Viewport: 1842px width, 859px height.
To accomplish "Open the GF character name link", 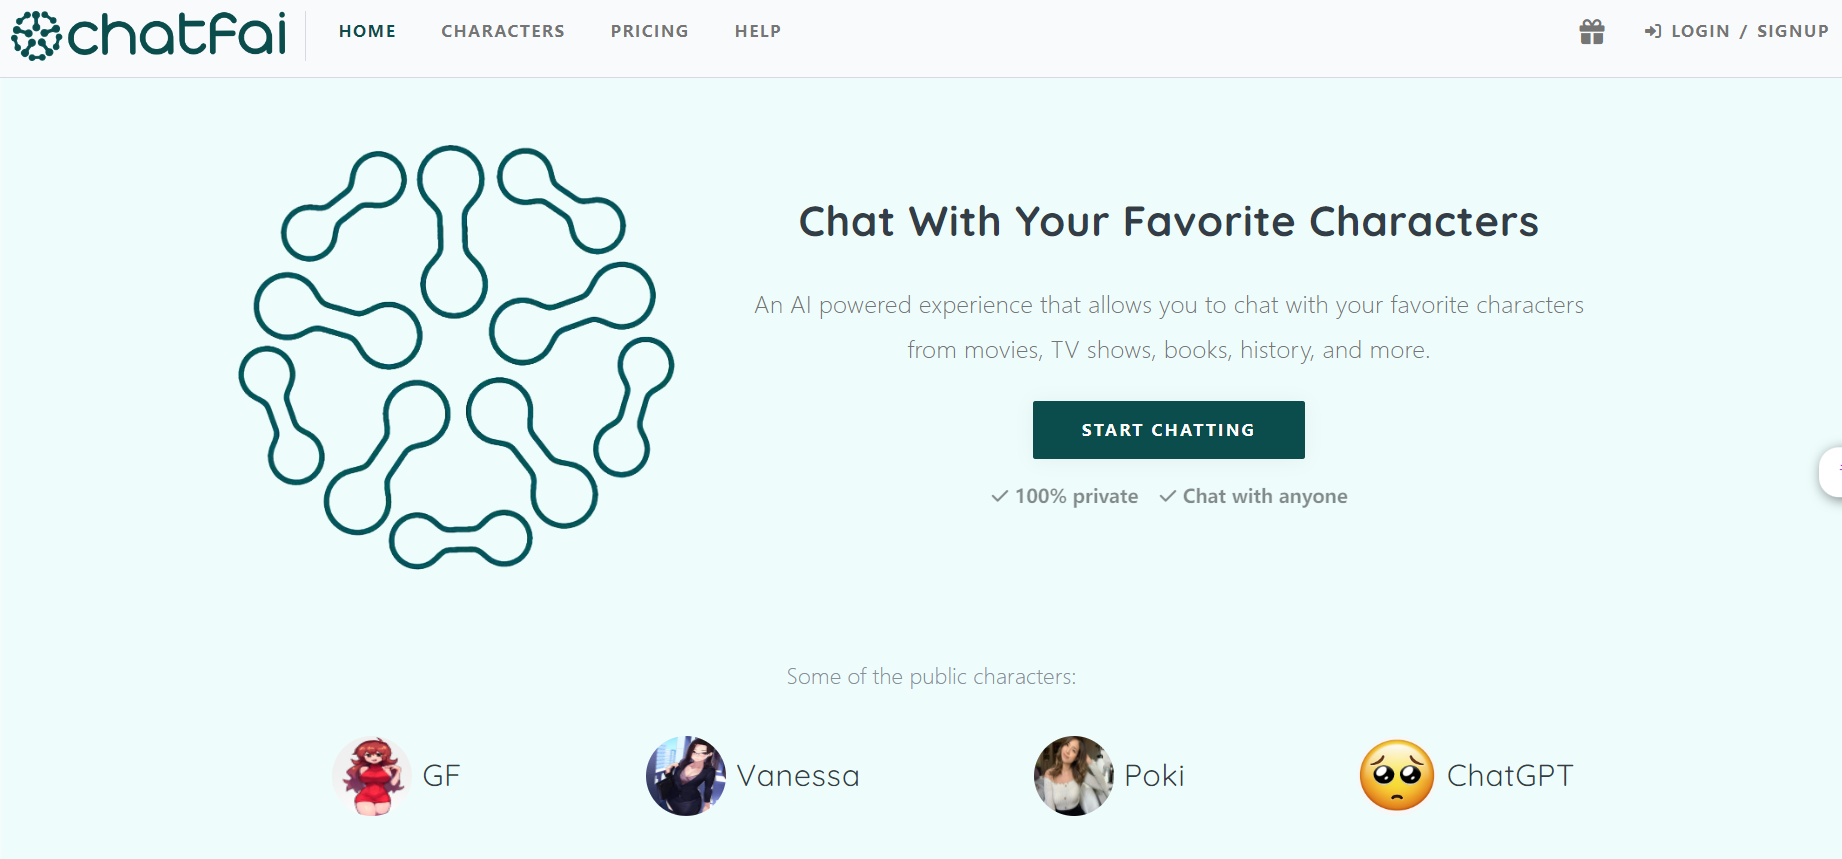I will (441, 776).
